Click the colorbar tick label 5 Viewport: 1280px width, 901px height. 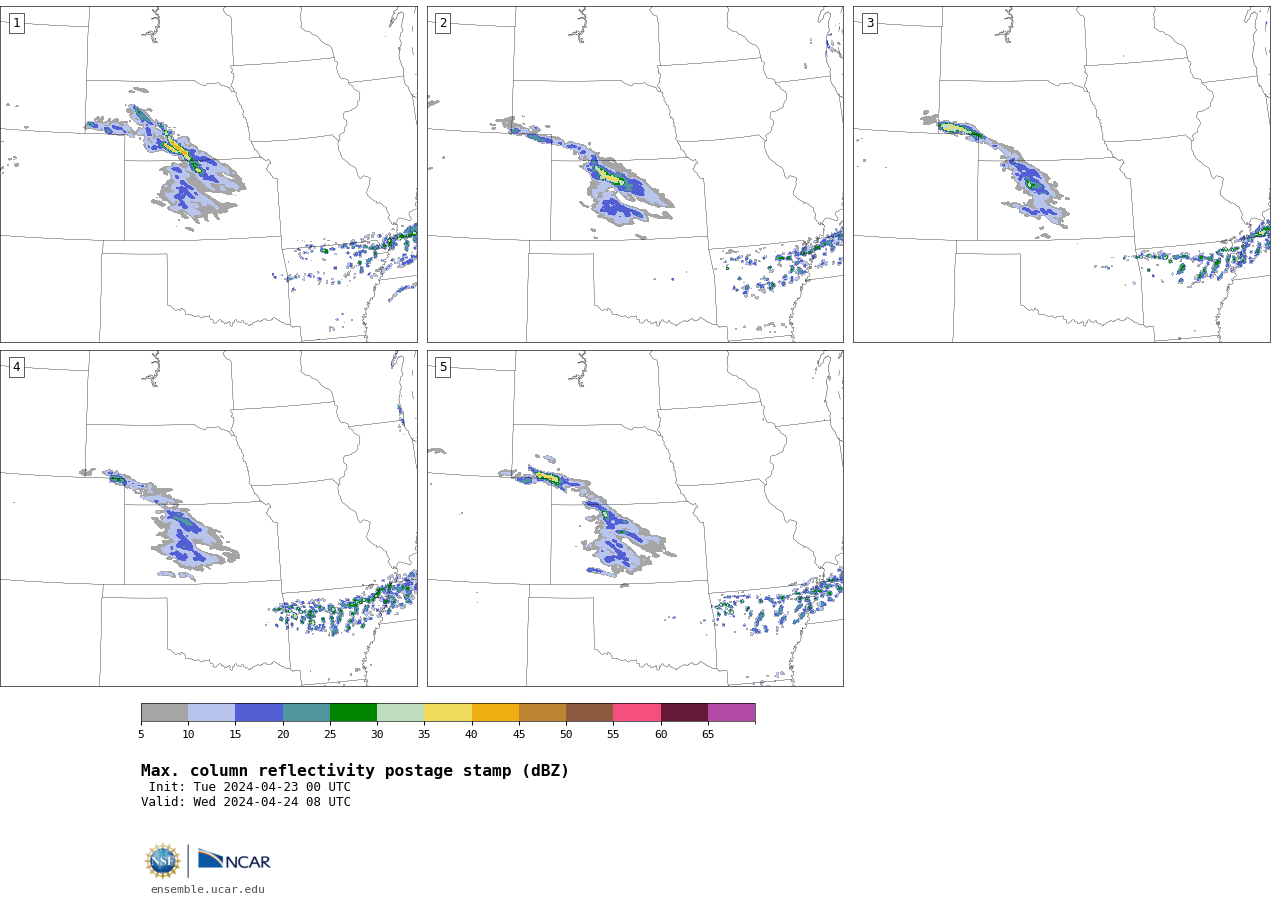coord(141,735)
